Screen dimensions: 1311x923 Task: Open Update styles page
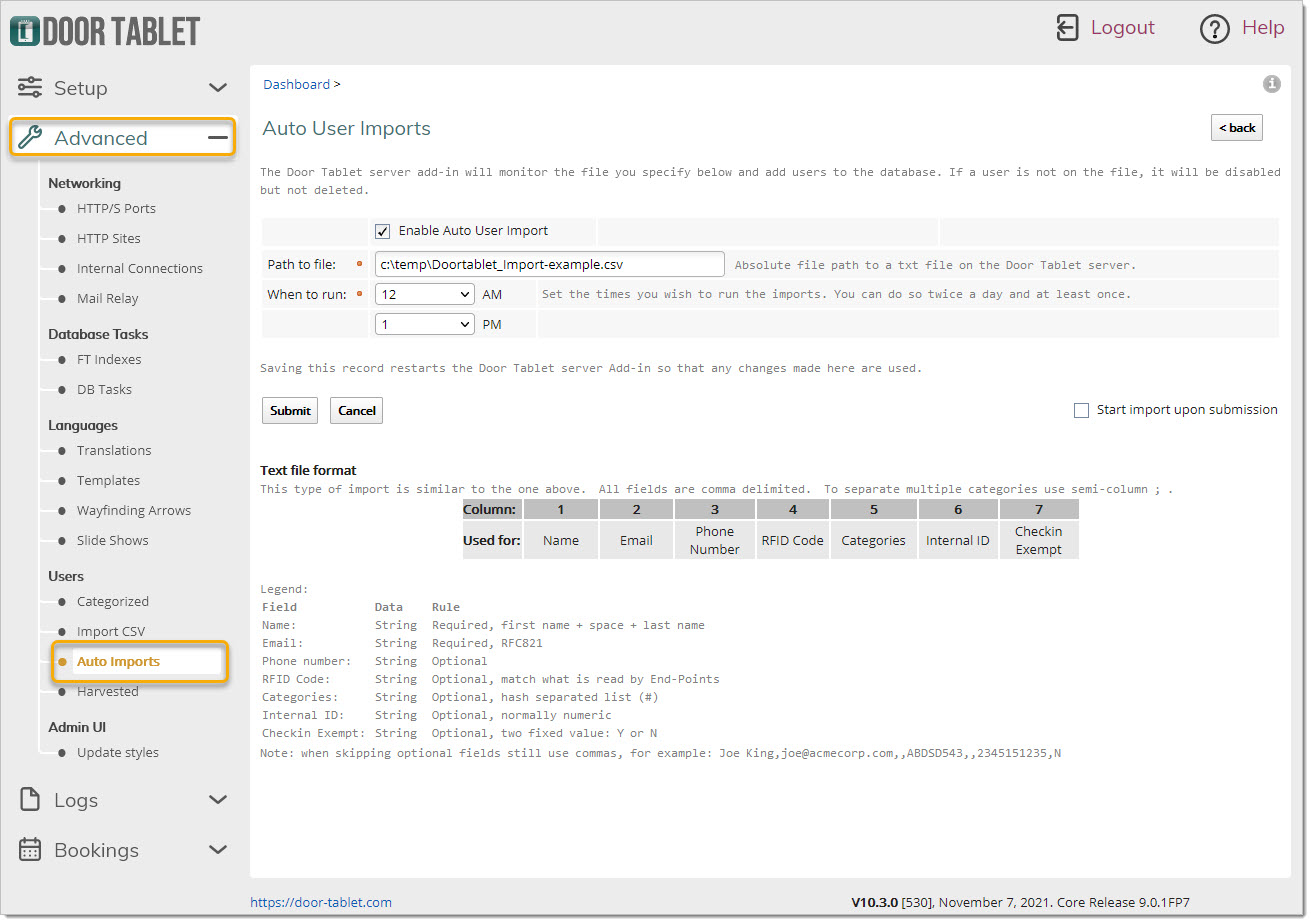(118, 753)
